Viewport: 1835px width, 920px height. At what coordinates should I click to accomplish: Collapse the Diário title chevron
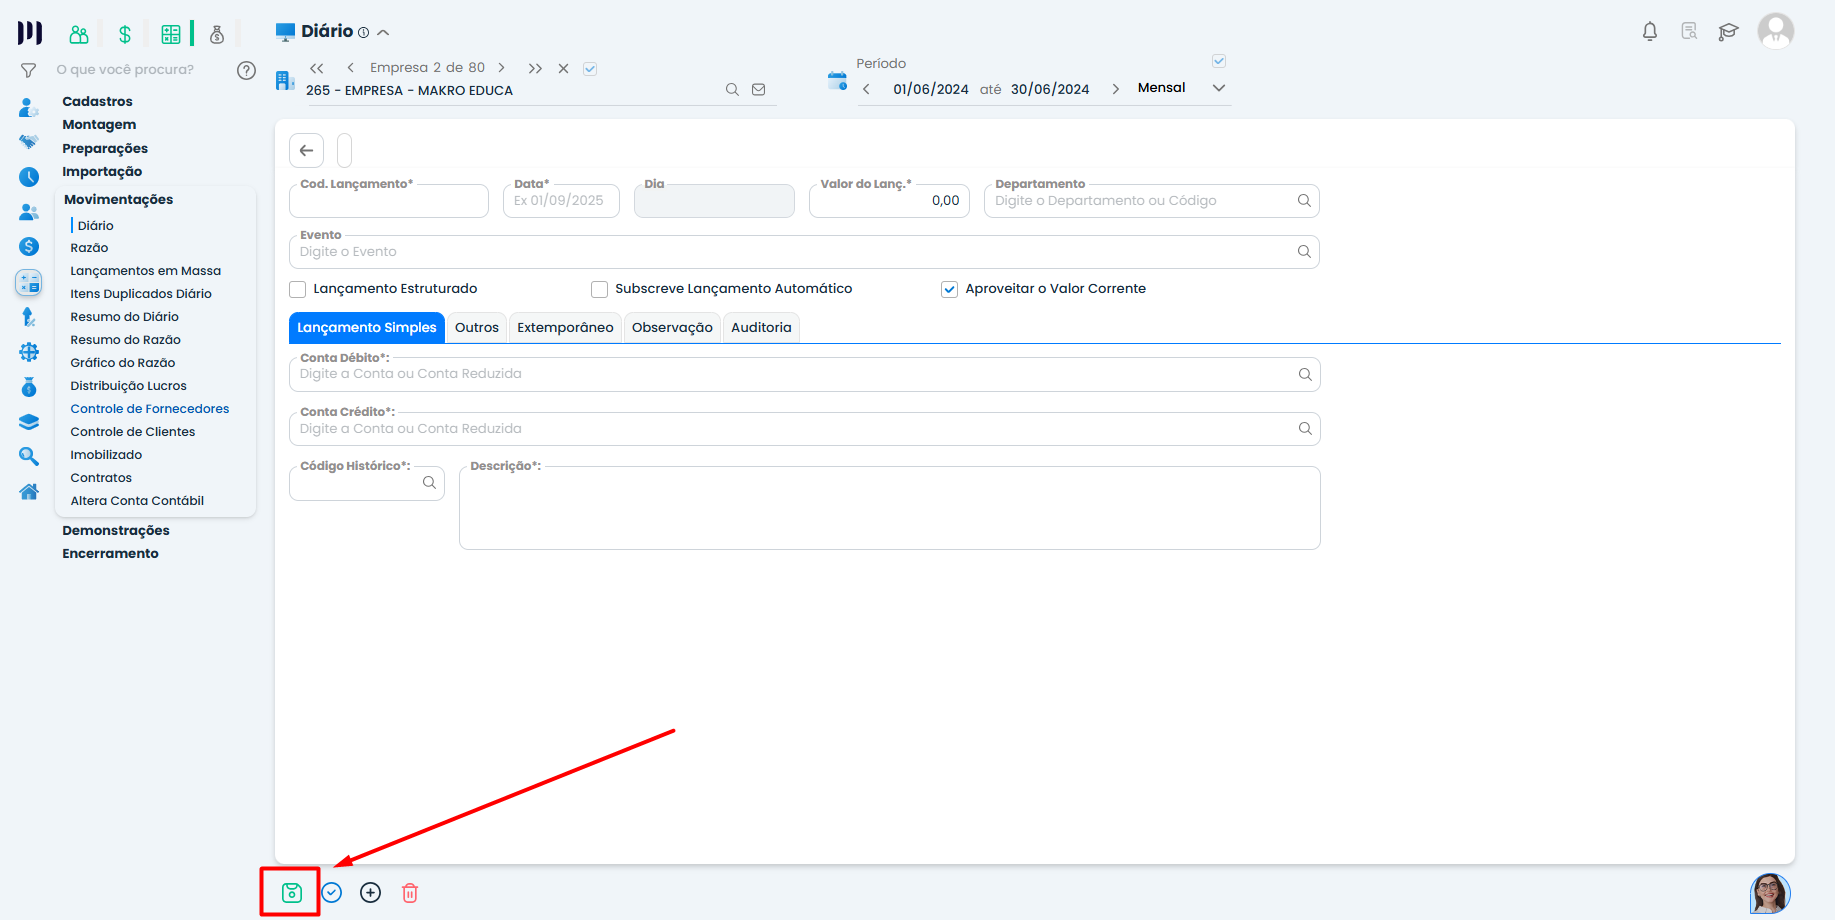383,33
